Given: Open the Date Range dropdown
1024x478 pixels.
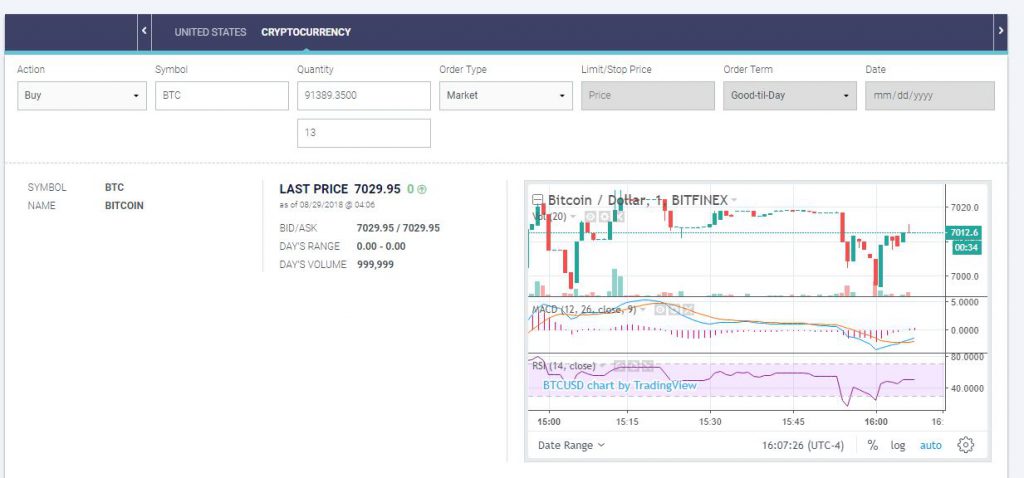Looking at the screenshot, I should click(x=571, y=445).
